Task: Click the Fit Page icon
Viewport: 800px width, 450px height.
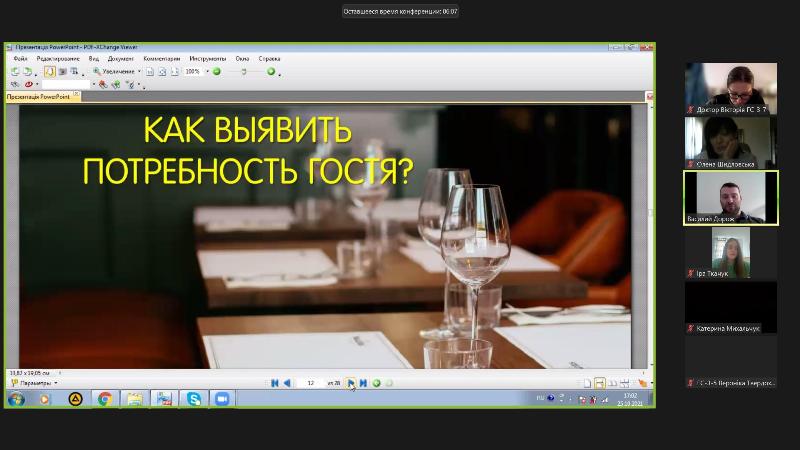Action: click(x=162, y=71)
